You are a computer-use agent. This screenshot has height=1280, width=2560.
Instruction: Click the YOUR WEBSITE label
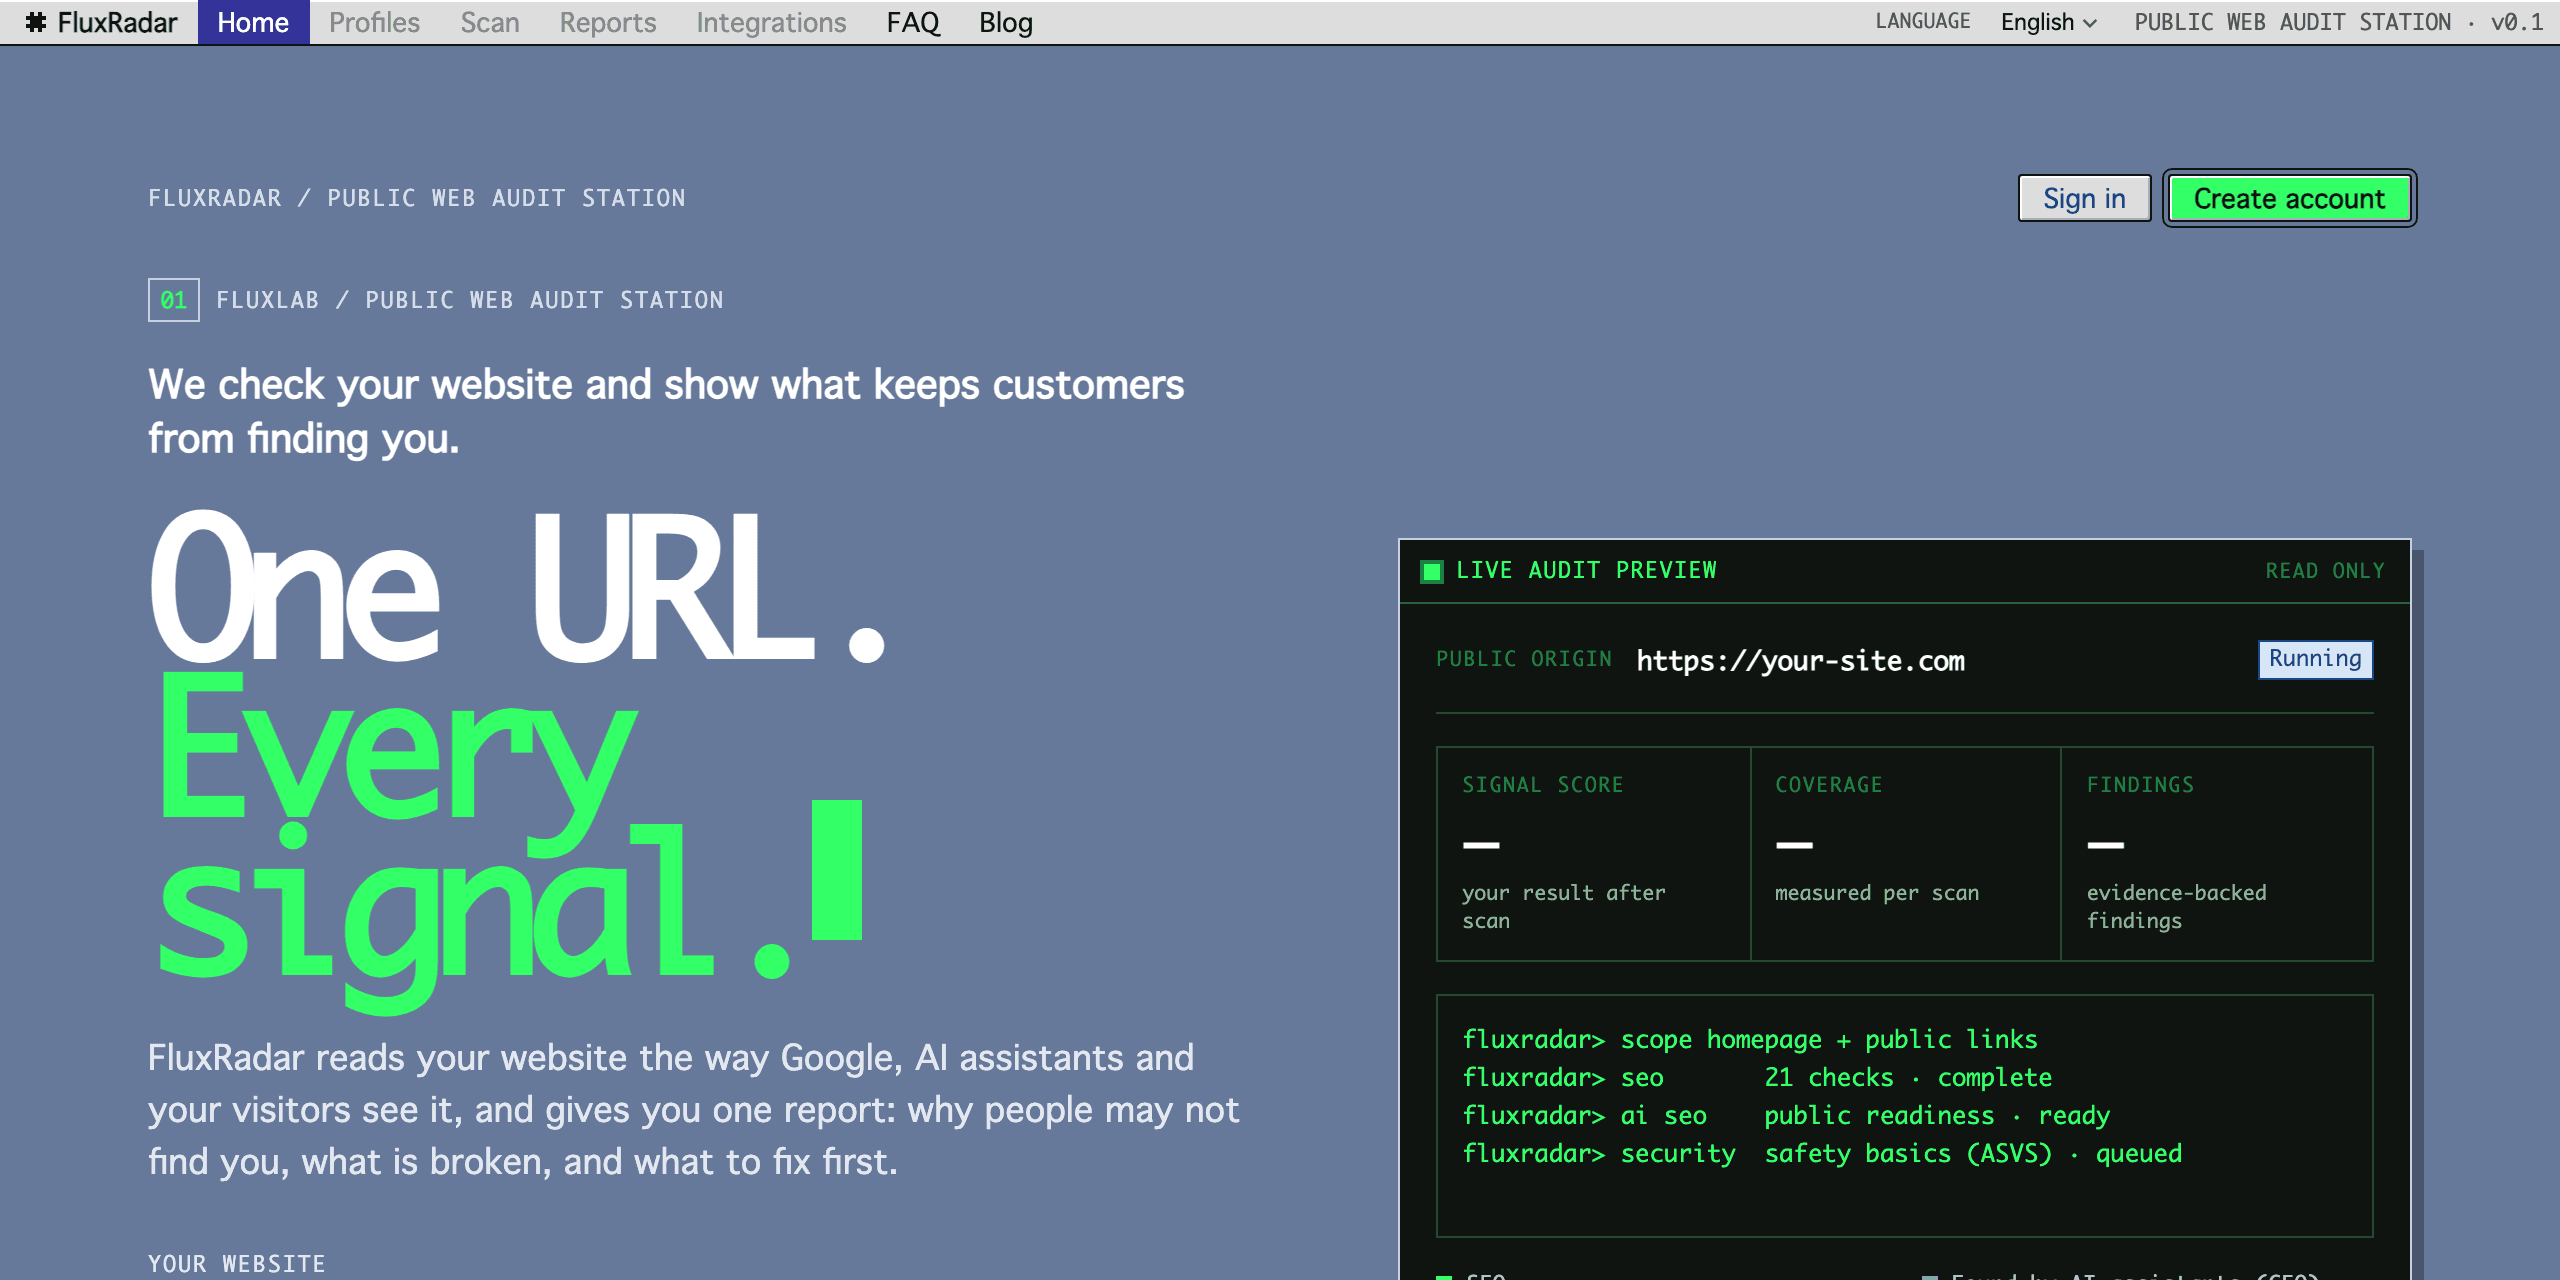click(237, 1264)
